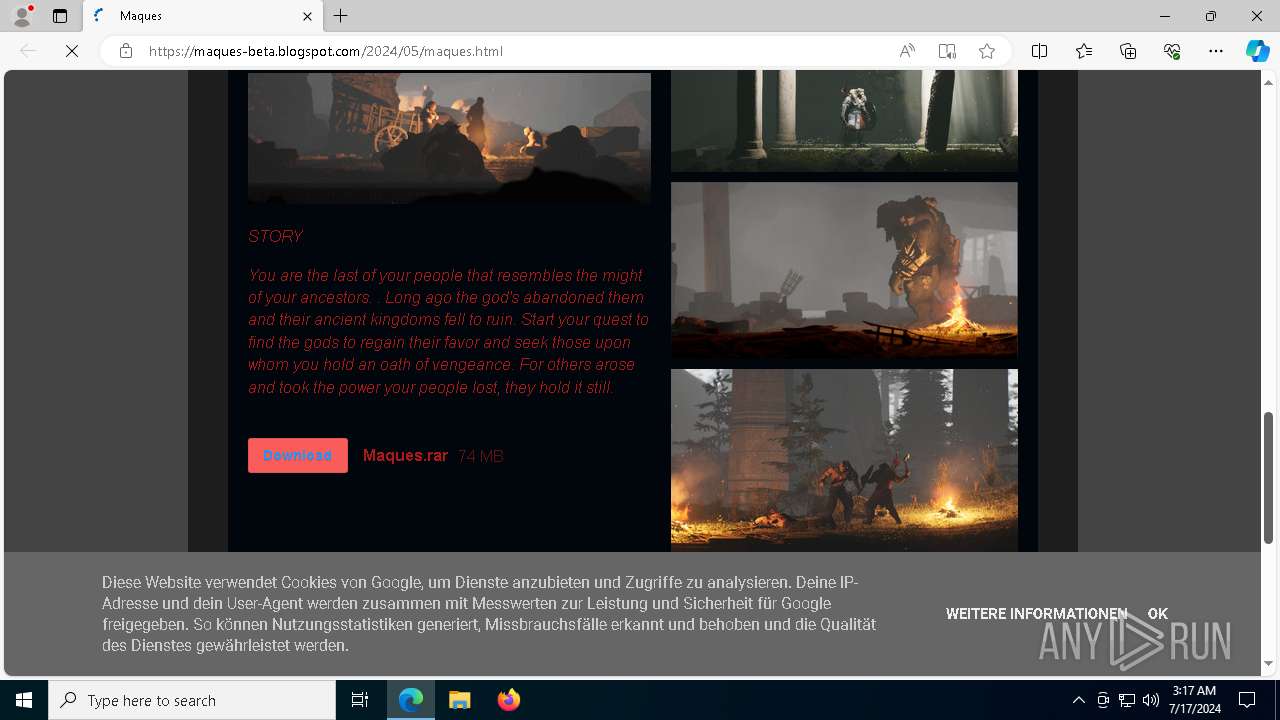The width and height of the screenshot is (1280, 720).
Task: Open the Favorites list
Action: point(1084,51)
